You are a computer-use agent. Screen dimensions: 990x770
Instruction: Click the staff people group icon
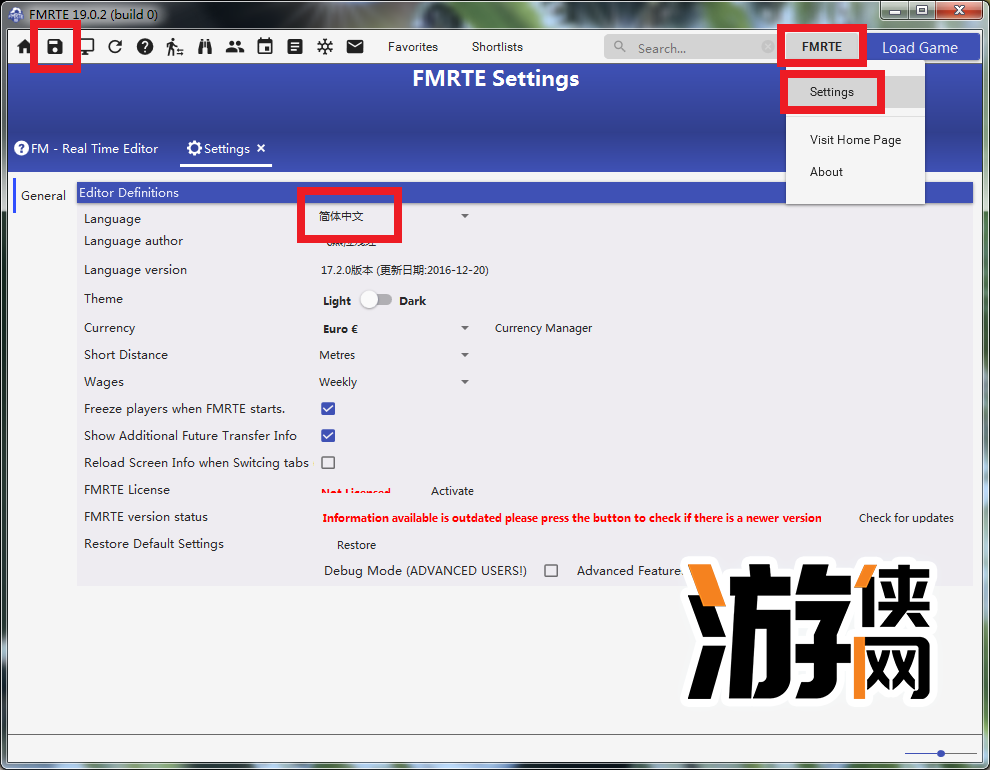tap(235, 47)
